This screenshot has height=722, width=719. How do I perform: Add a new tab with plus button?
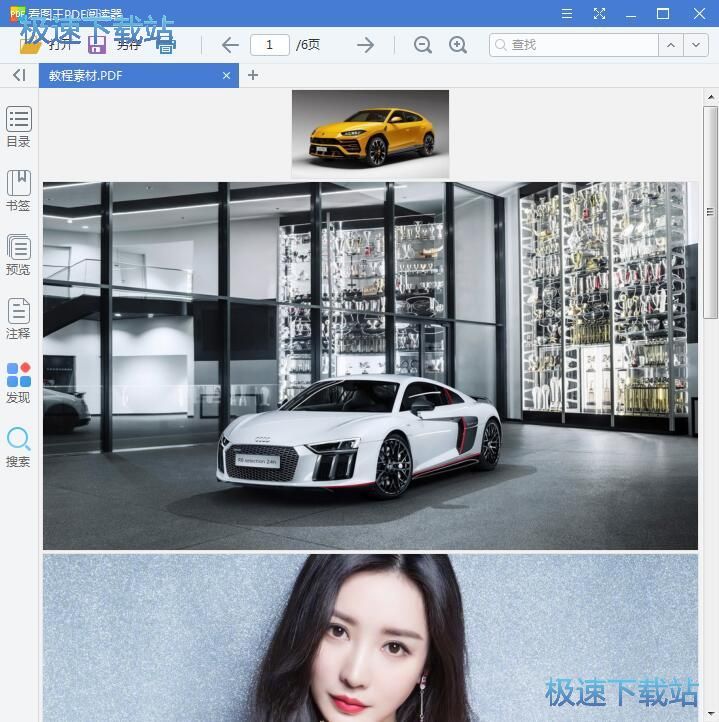point(253,75)
